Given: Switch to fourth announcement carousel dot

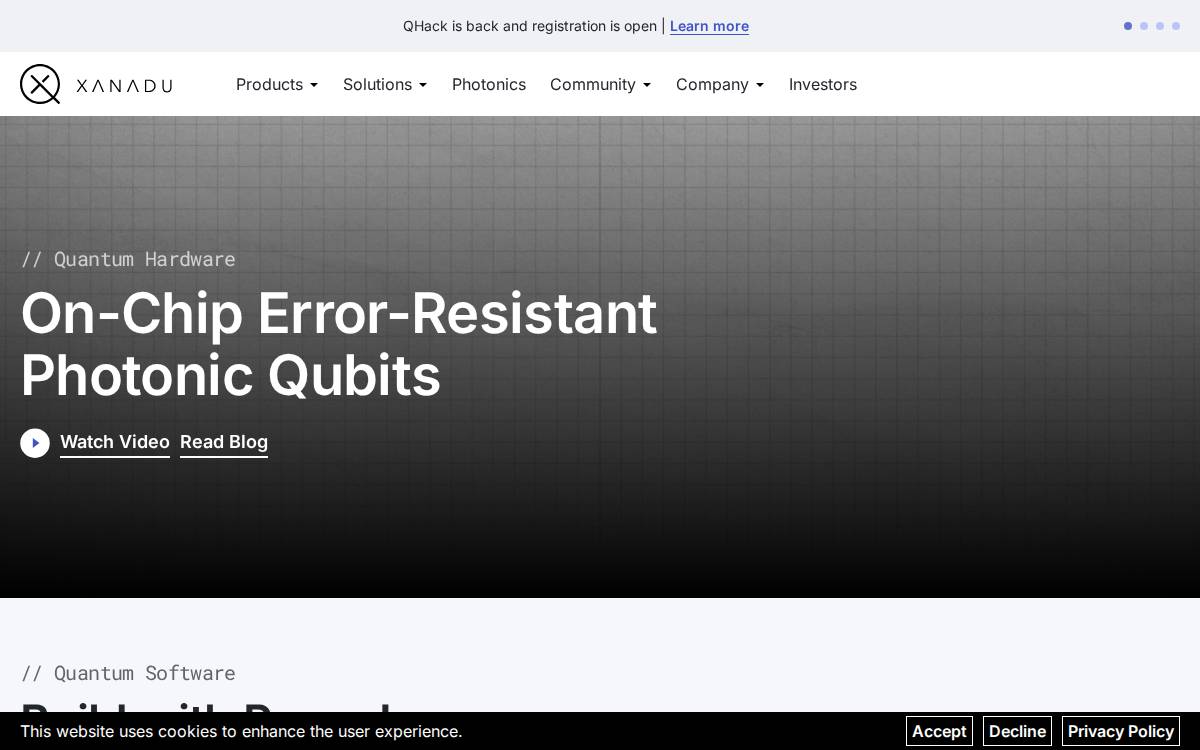Looking at the screenshot, I should [1176, 26].
